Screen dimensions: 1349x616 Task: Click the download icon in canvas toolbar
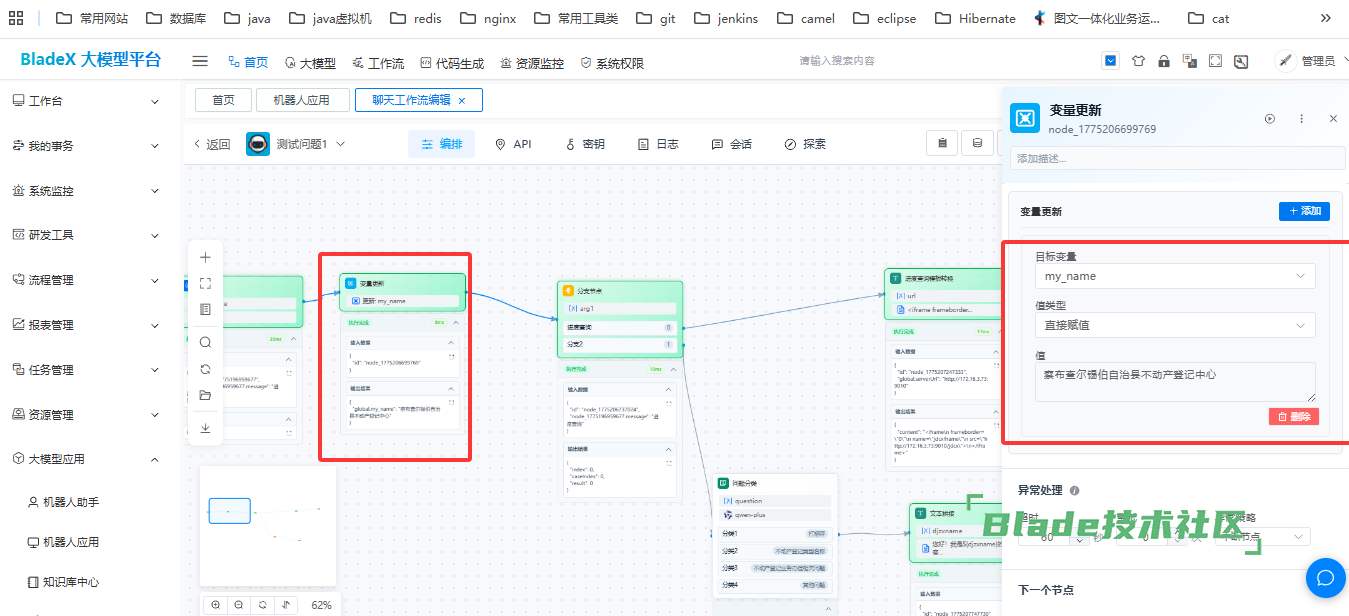[x=205, y=428]
